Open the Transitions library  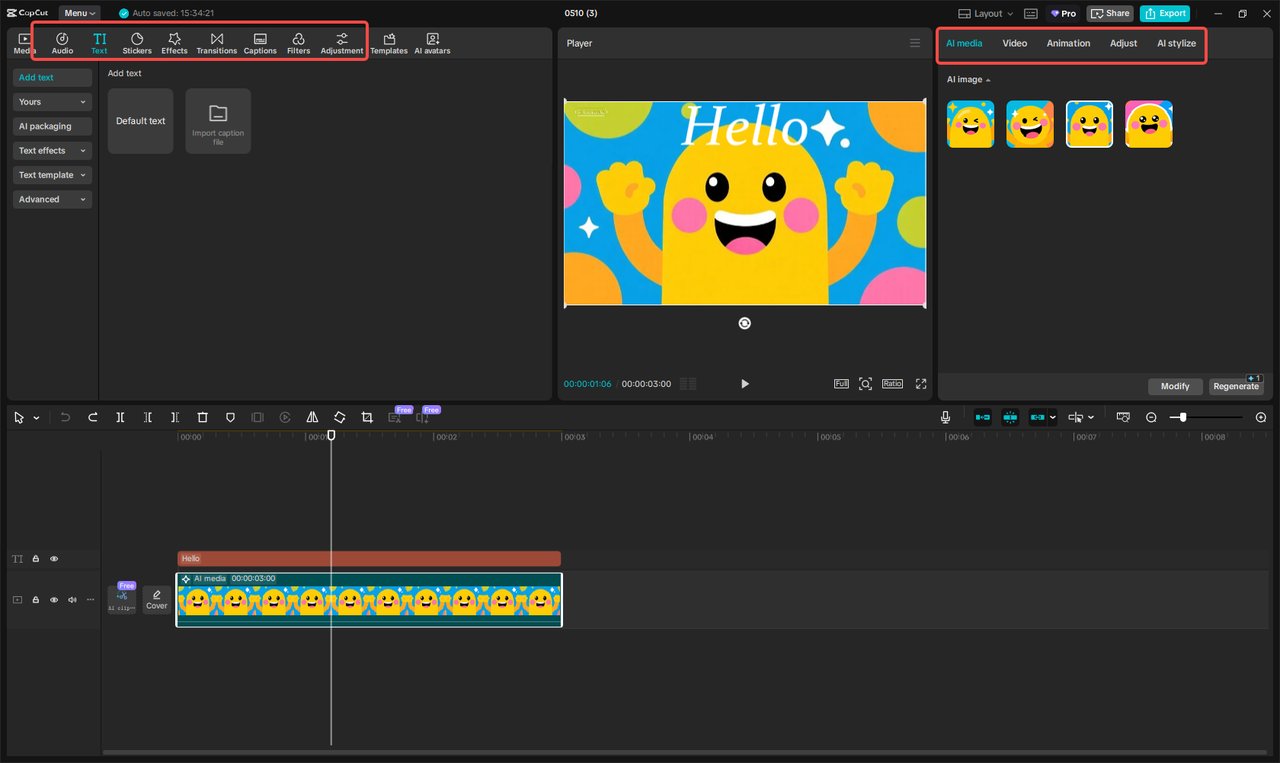pyautogui.click(x=216, y=43)
